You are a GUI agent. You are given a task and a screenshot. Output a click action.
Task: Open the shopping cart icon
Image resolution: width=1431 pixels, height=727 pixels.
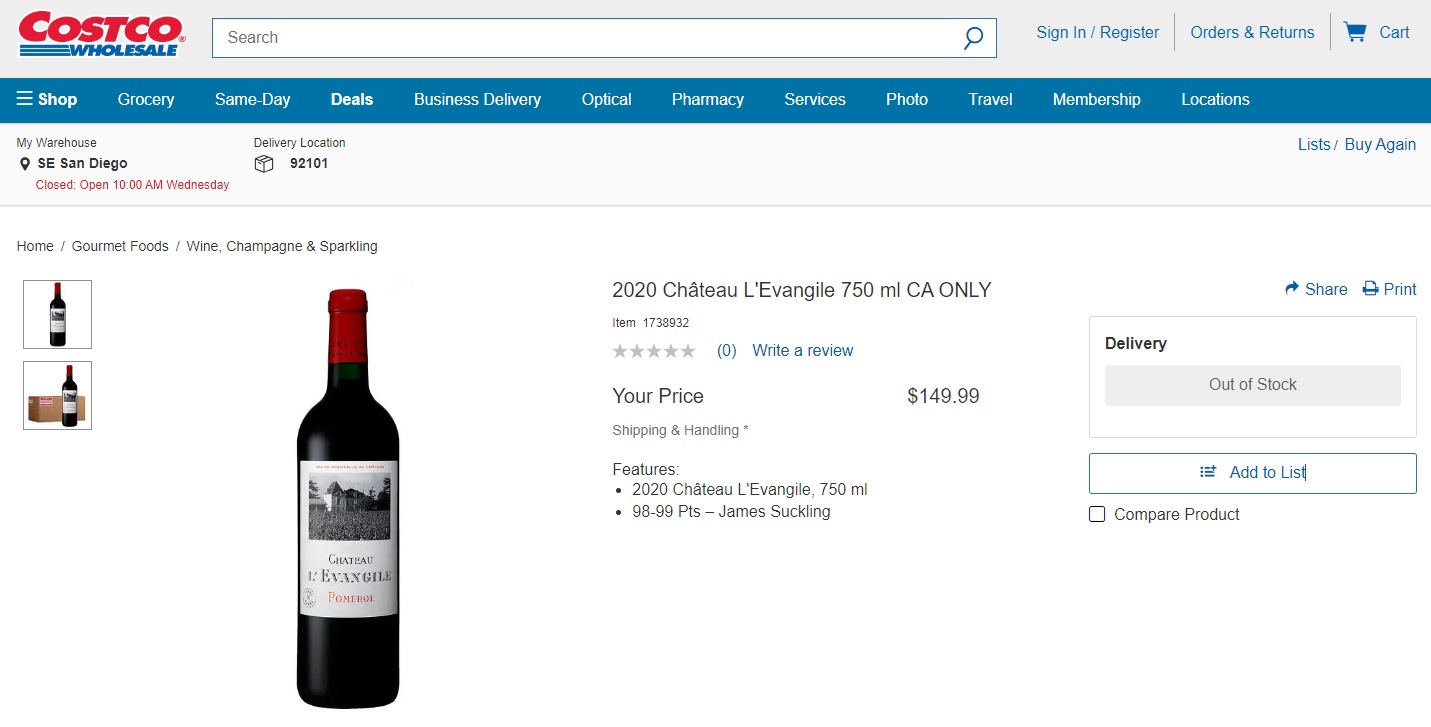click(x=1355, y=32)
